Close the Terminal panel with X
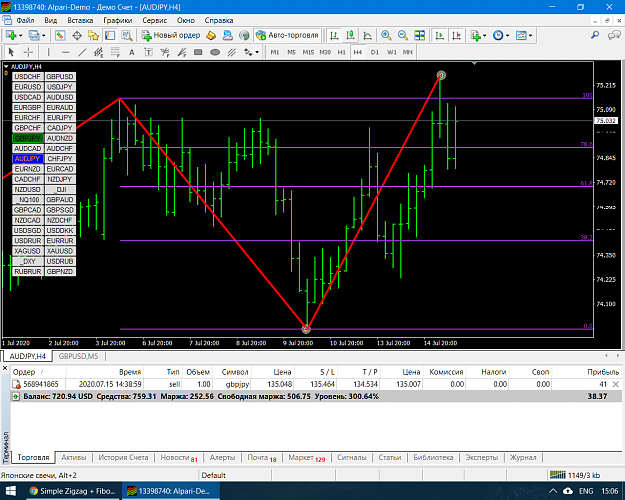 tap(5, 368)
